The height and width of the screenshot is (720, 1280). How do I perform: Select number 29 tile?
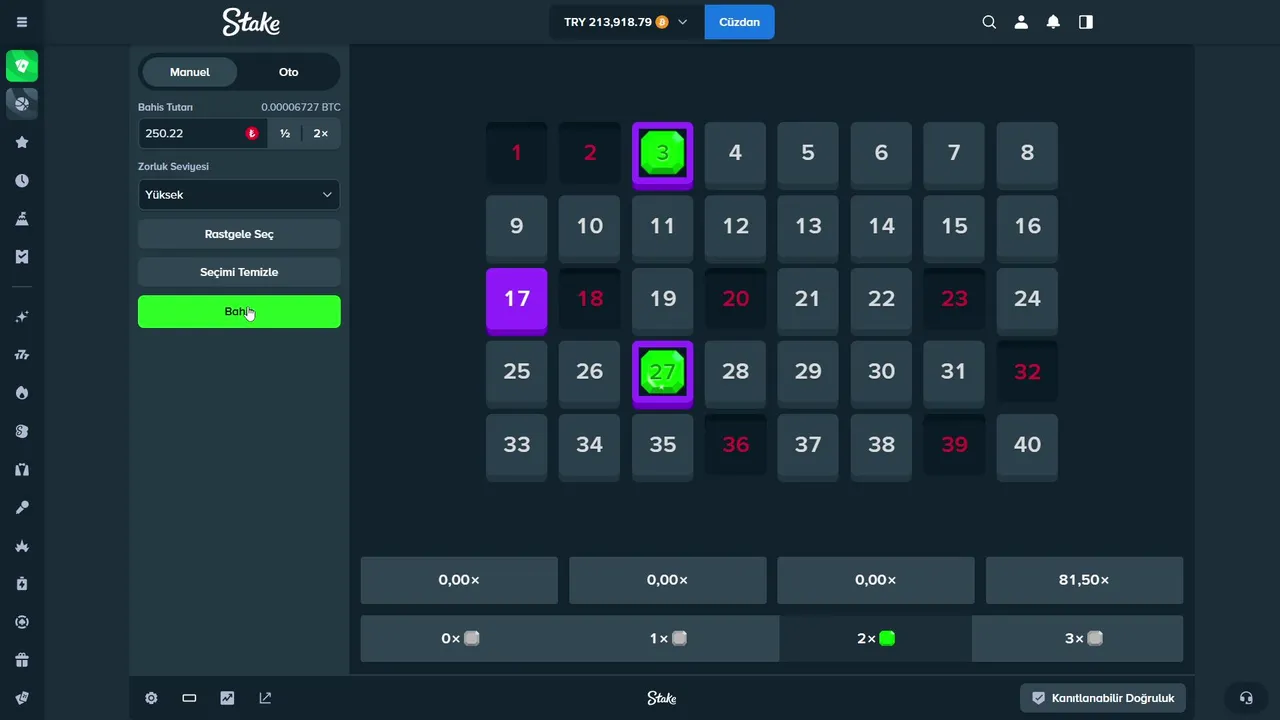coord(808,373)
